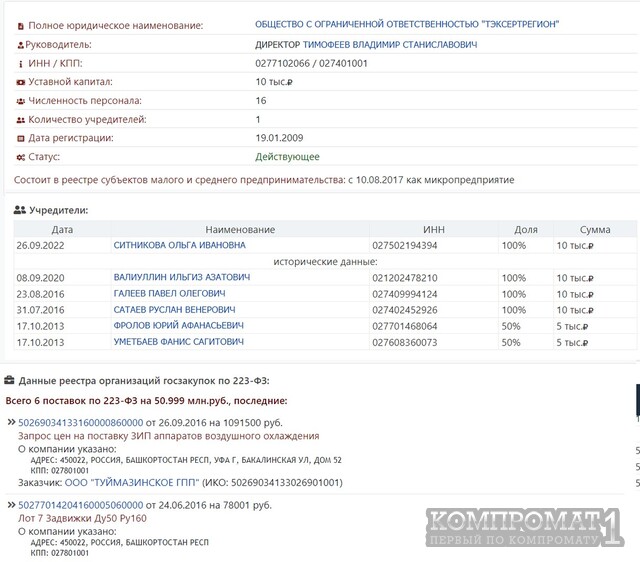Screen dimensions: 640x562
Task: Open customer ООО ТУЙМАЗИНСКОЕ ГПП link
Action: pos(132,483)
